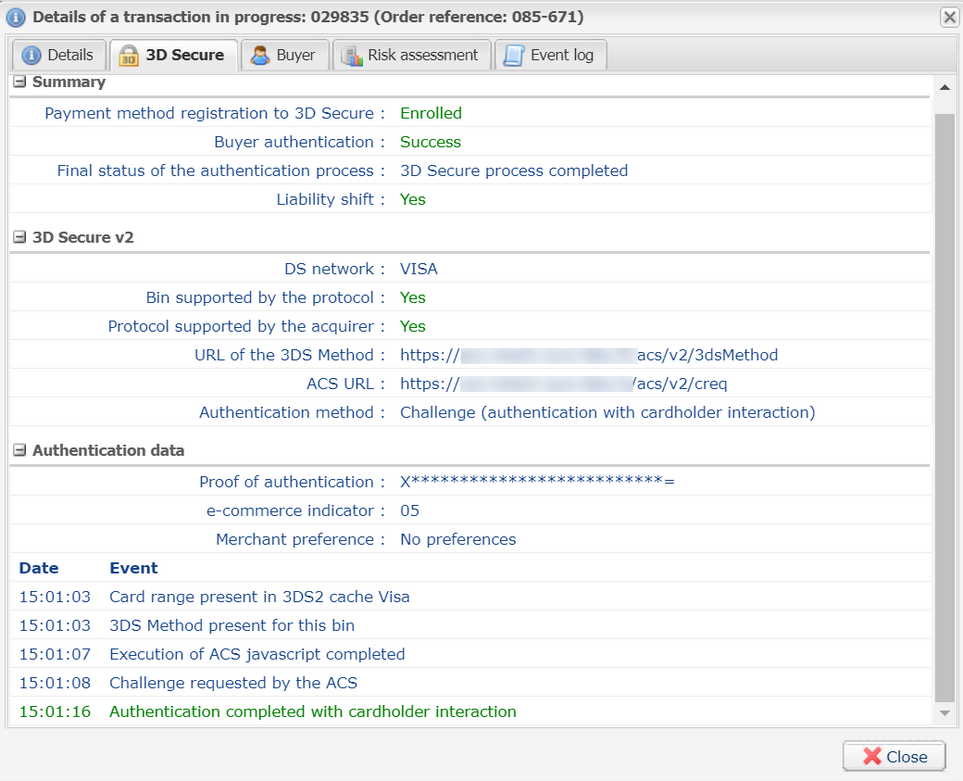
Task: Click the scrollbar up arrow
Action: click(x=944, y=88)
